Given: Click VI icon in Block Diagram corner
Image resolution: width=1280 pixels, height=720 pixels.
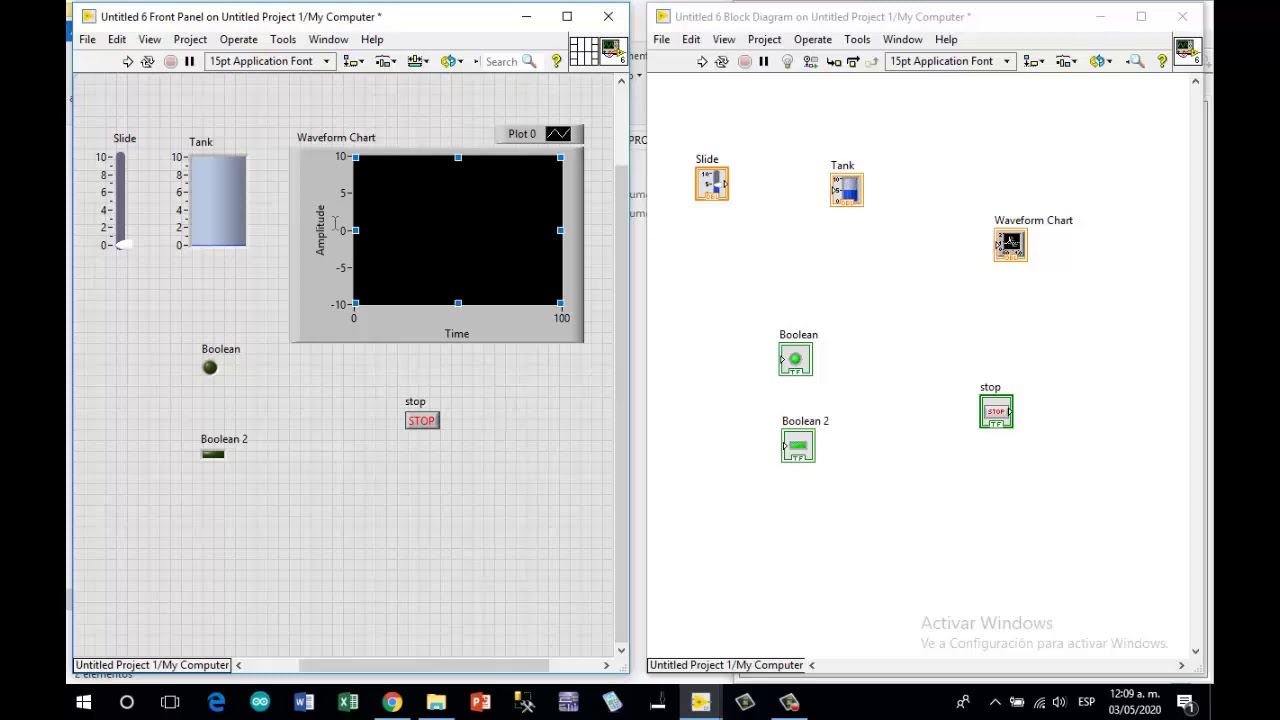Looking at the screenshot, I should pos(1188,51).
